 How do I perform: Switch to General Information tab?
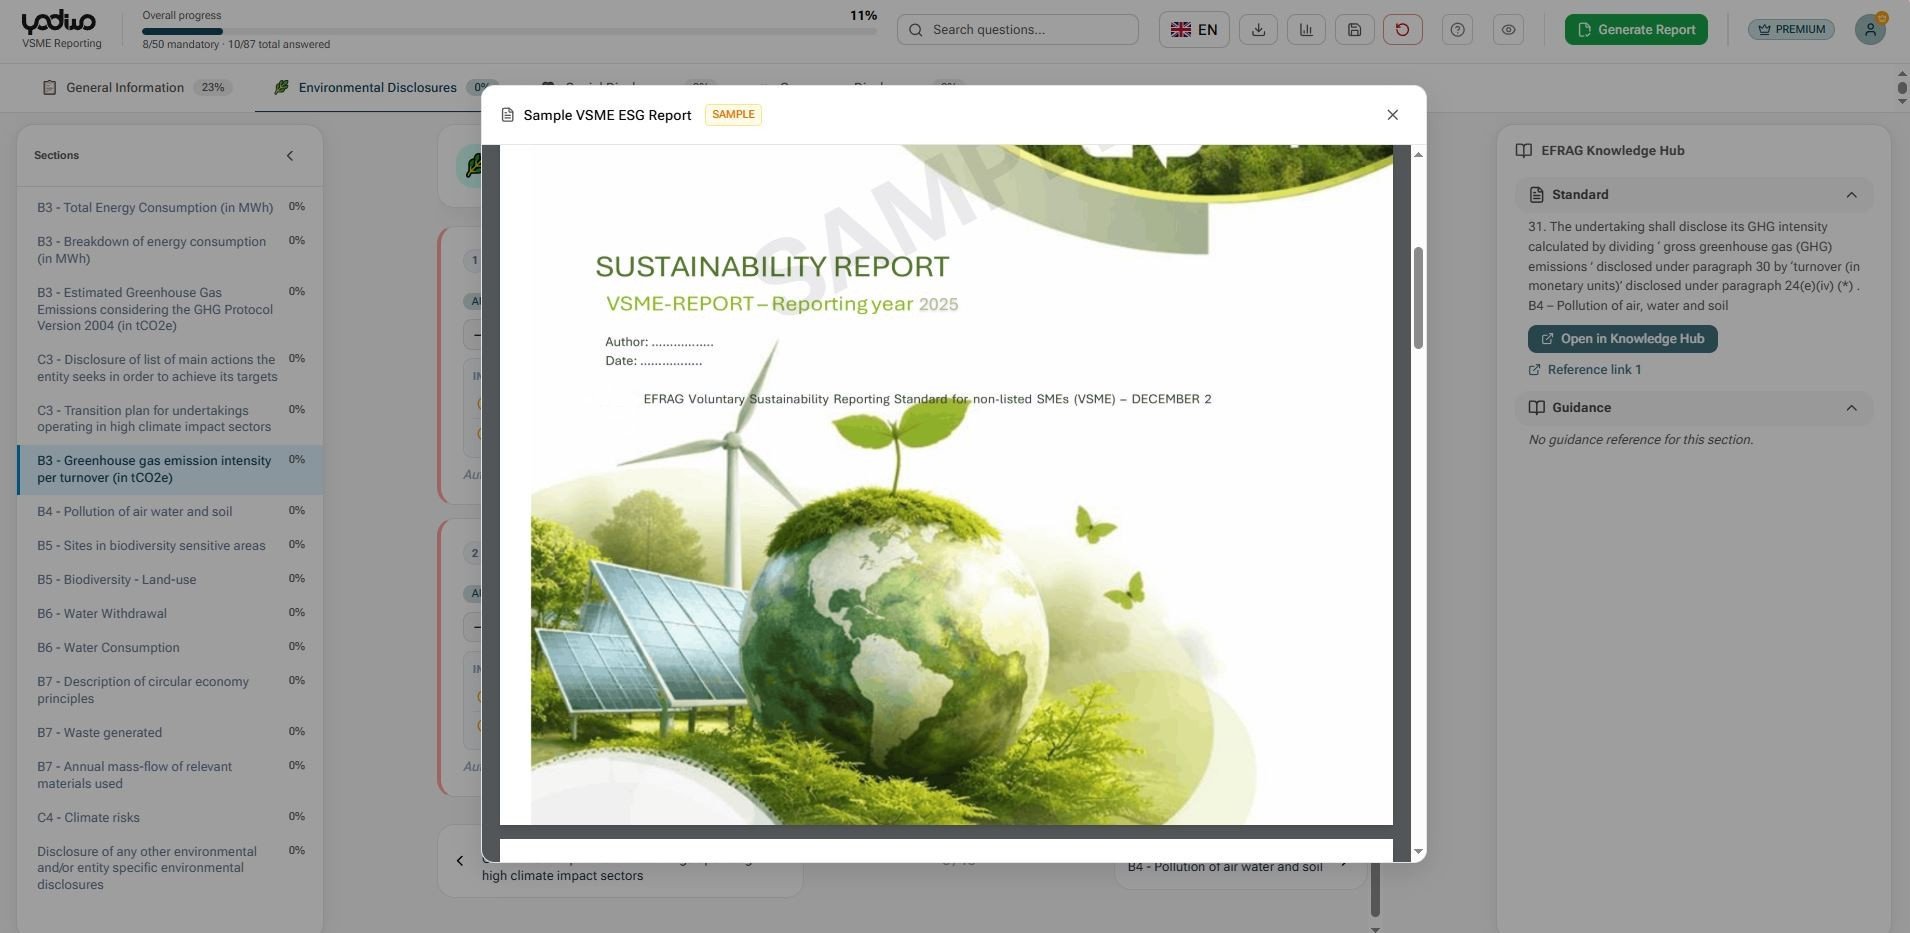[x=137, y=88]
